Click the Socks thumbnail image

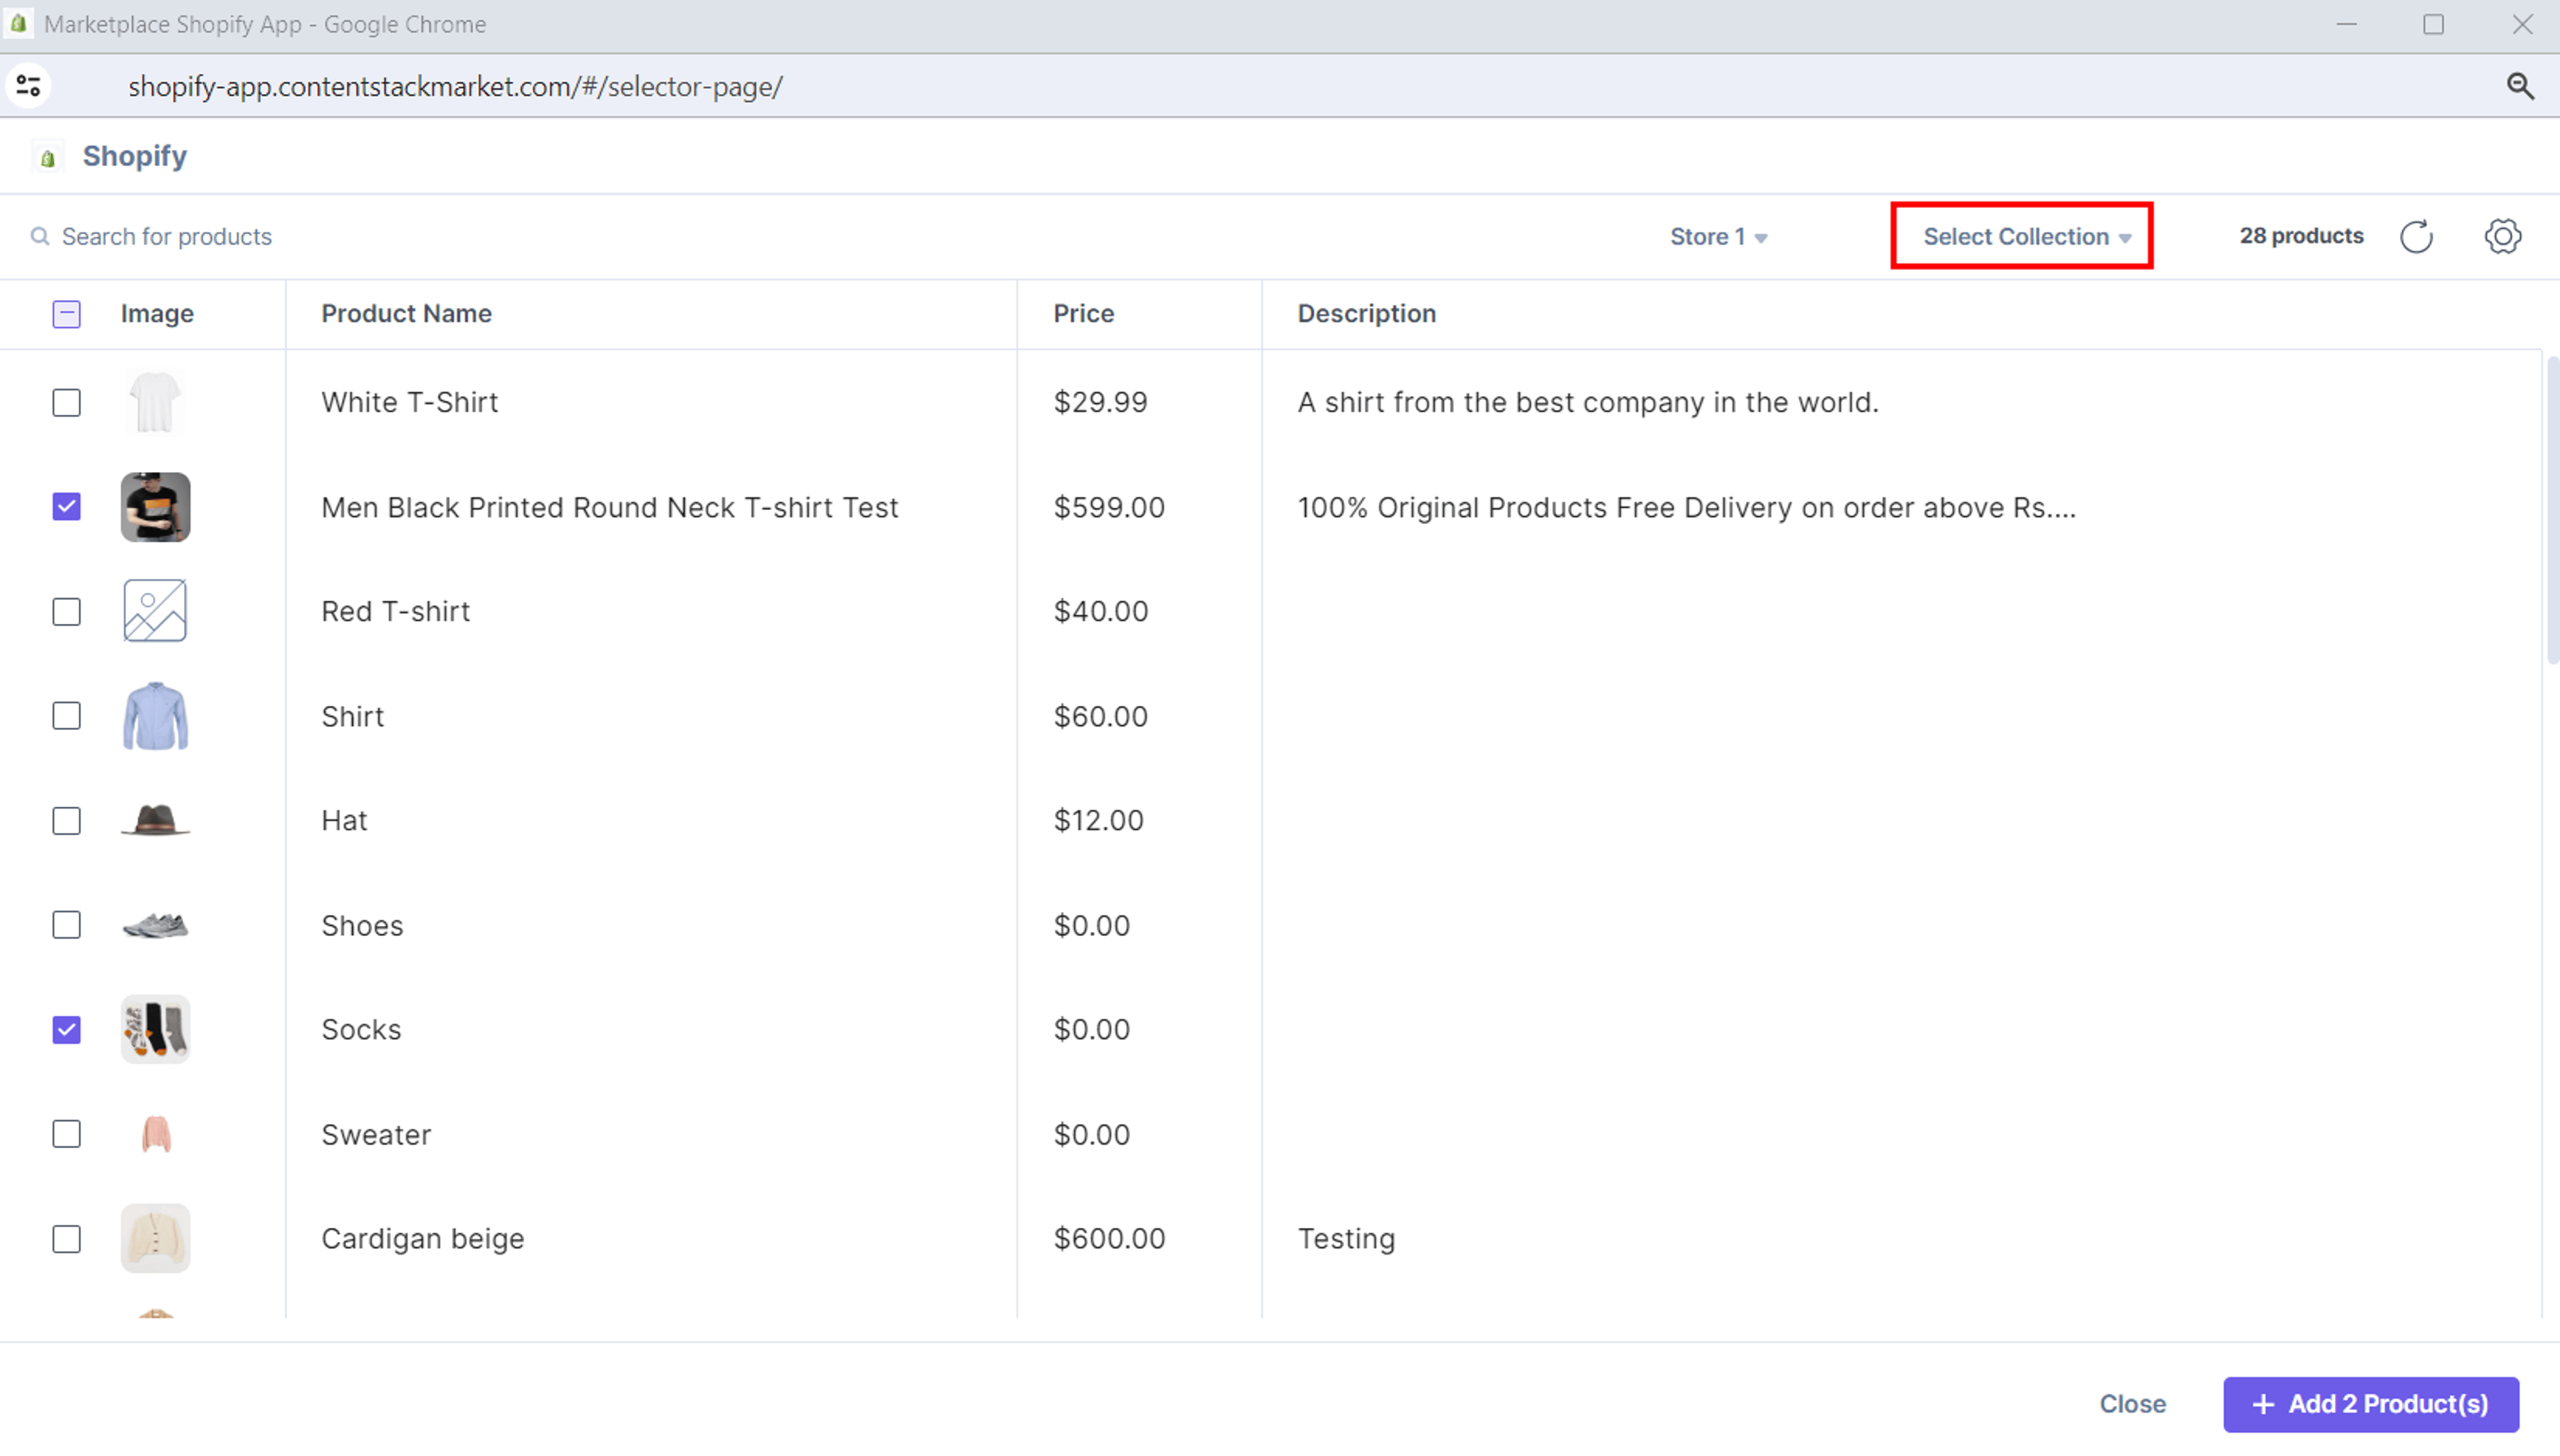(155, 1029)
